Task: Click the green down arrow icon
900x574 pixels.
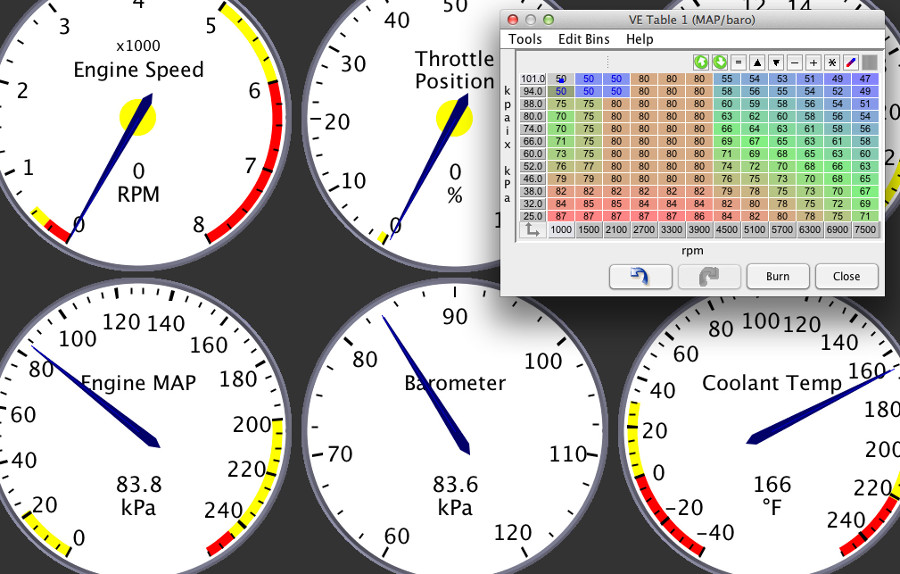Action: click(720, 62)
